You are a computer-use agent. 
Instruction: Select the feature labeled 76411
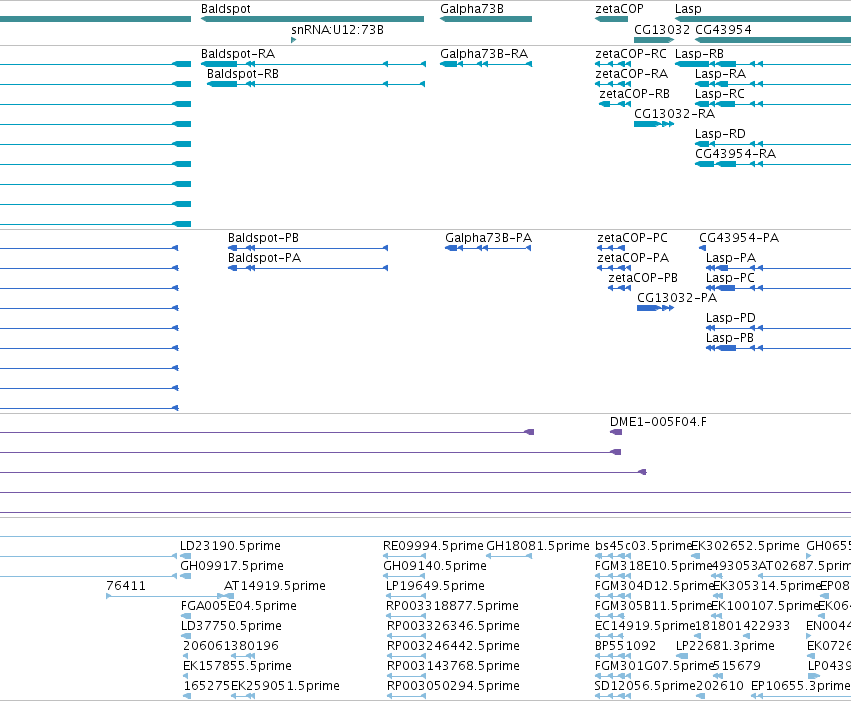coord(126,586)
